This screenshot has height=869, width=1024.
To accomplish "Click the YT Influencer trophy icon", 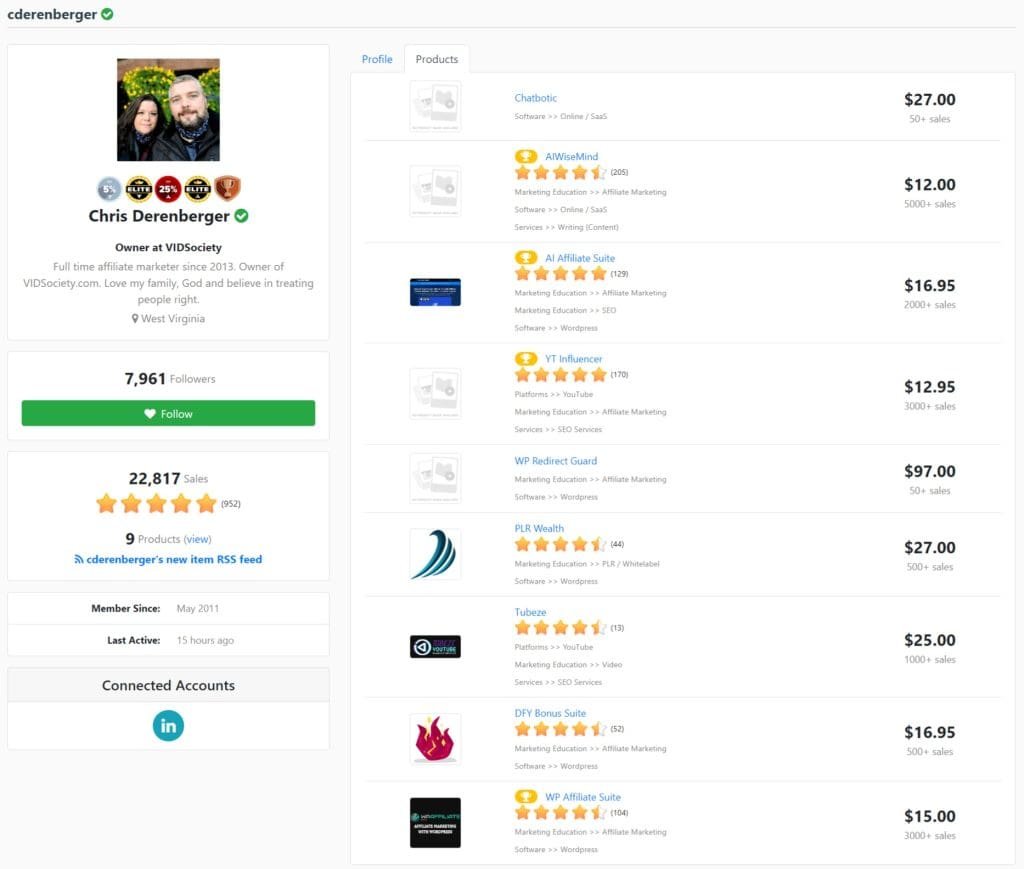I will tap(526, 358).
